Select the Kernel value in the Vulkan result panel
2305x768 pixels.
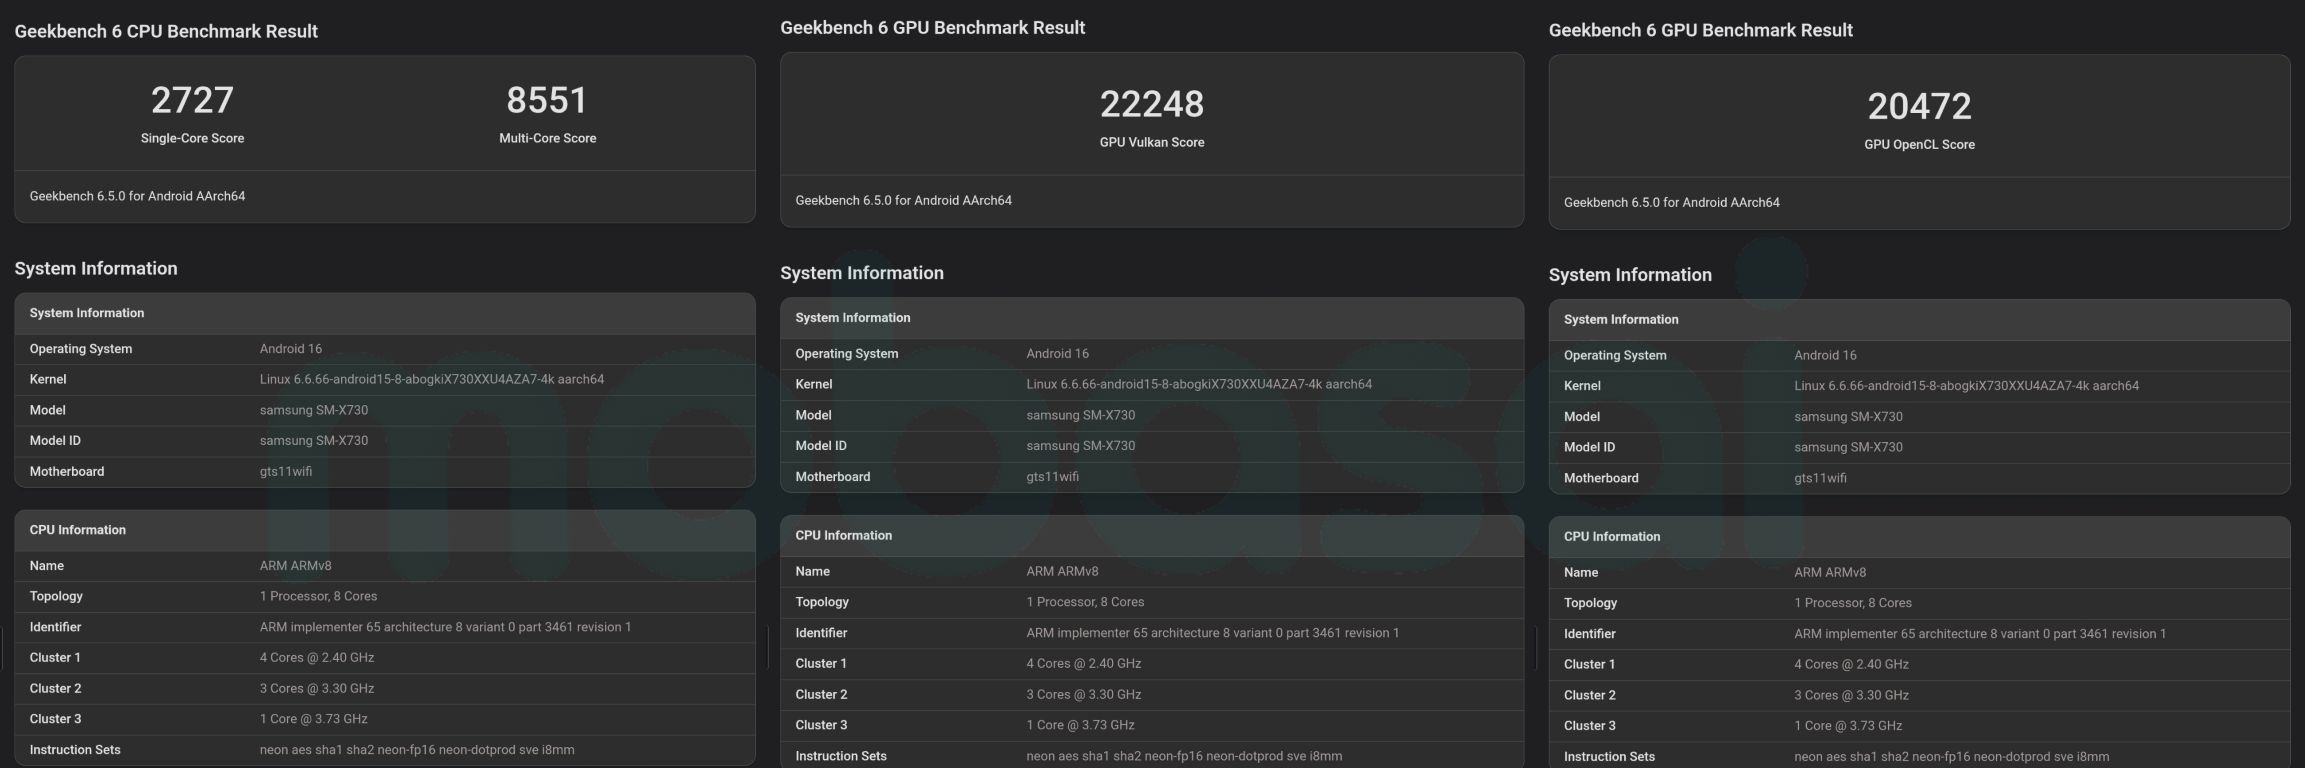pos(1199,384)
